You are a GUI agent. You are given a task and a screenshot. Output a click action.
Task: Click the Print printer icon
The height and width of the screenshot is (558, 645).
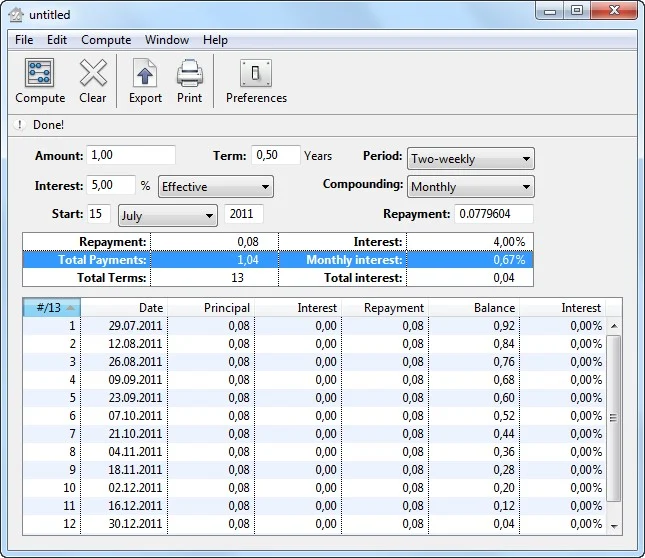coord(190,73)
